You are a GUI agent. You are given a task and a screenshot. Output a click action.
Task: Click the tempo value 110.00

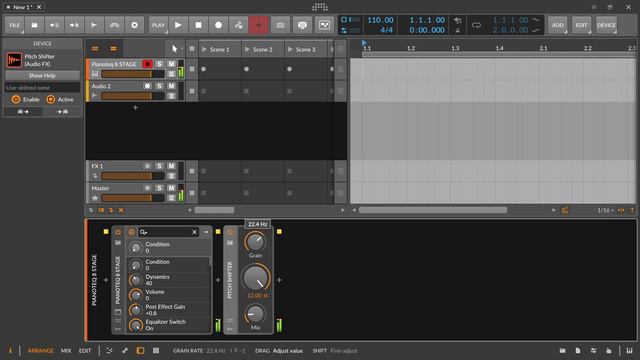[380, 20]
